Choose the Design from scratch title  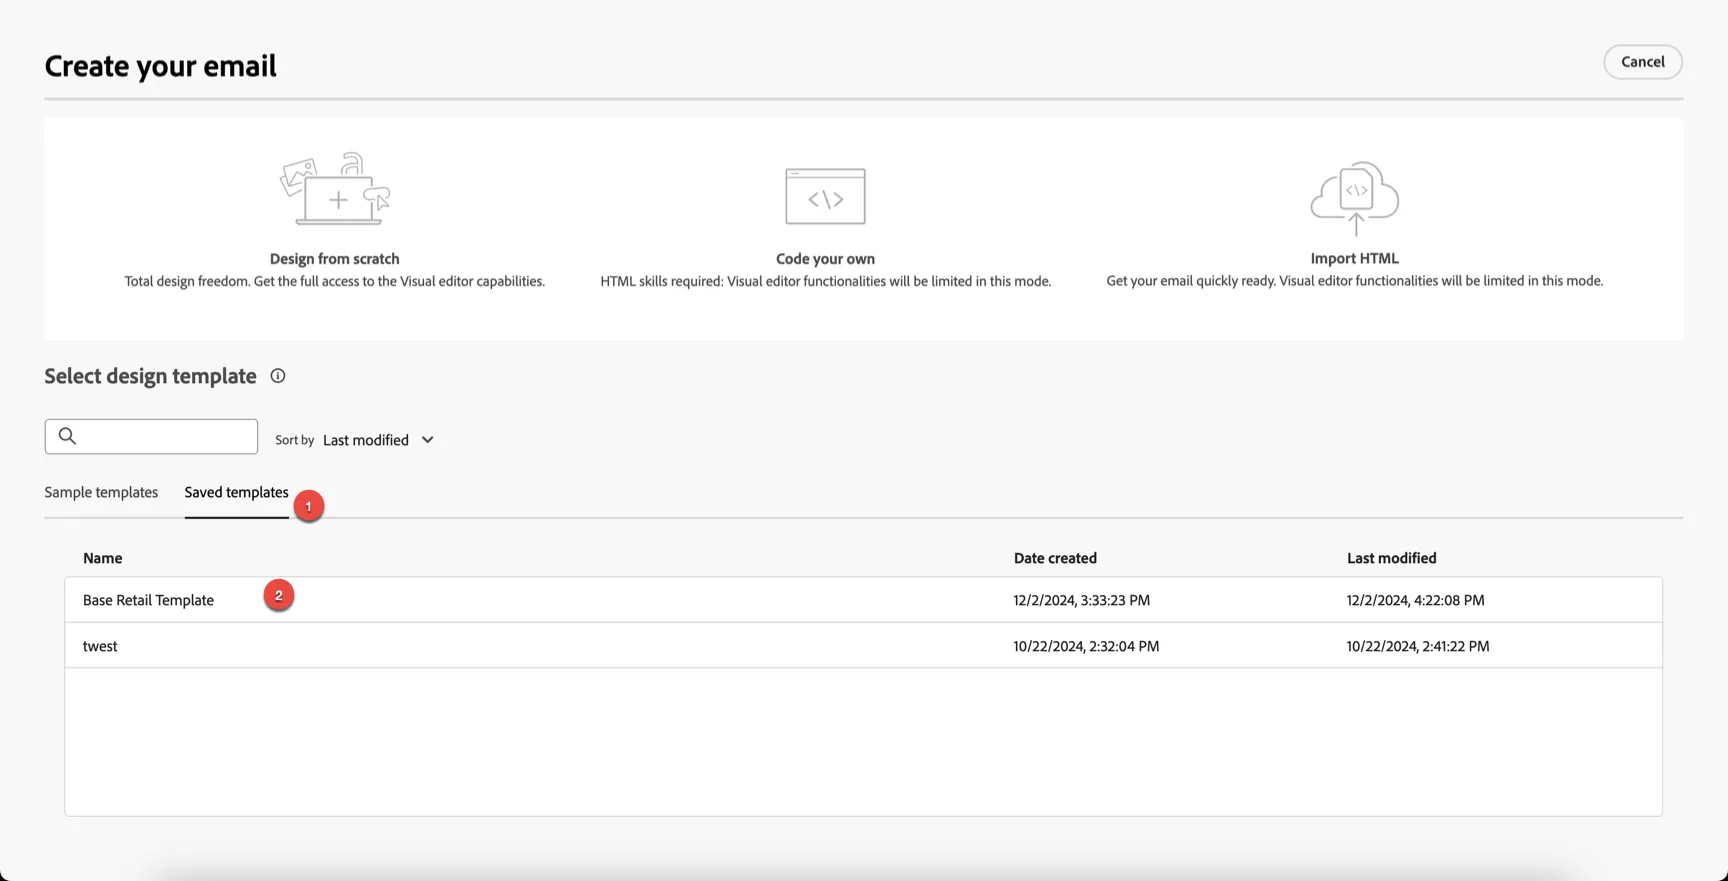click(x=335, y=259)
